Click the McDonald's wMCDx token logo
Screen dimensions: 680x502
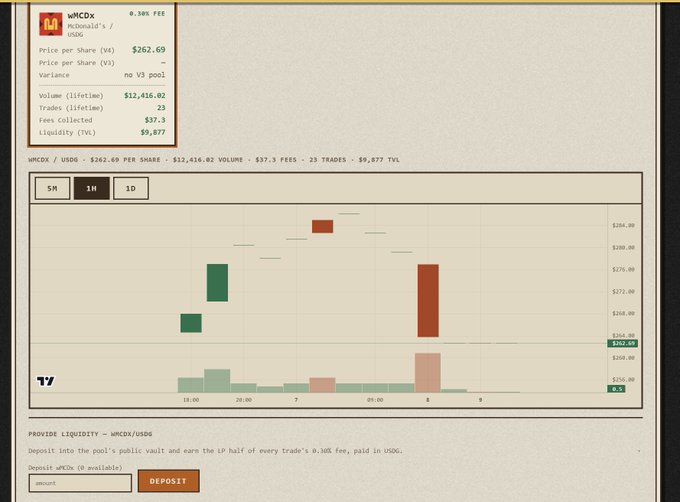51,24
